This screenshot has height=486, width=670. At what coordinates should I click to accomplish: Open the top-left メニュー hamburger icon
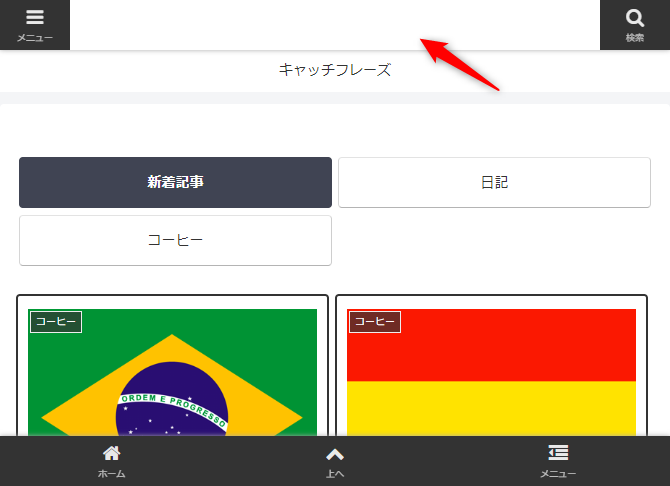(x=35, y=17)
